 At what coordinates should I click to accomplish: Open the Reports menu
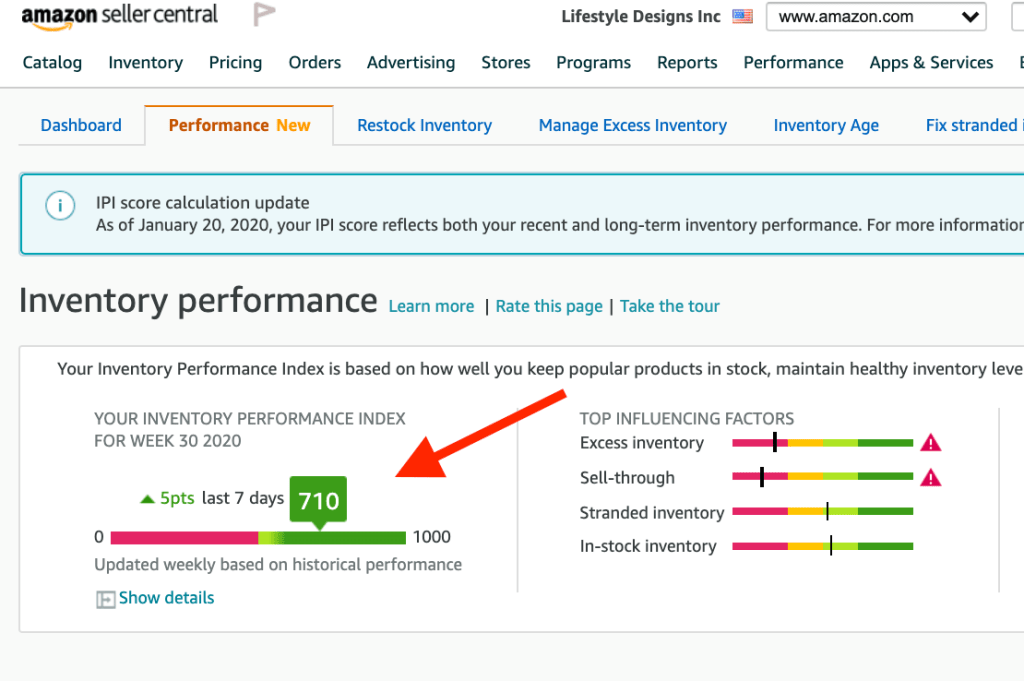[687, 63]
